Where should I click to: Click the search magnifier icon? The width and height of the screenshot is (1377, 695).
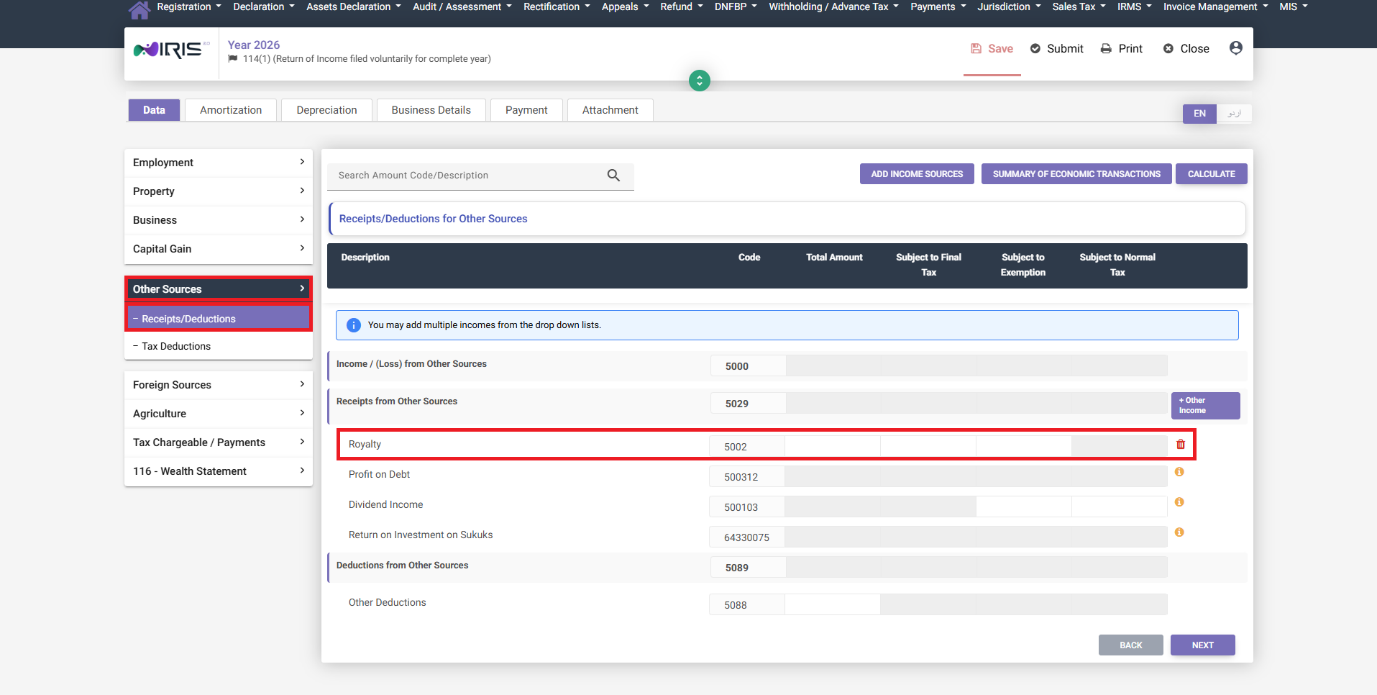pyautogui.click(x=614, y=175)
